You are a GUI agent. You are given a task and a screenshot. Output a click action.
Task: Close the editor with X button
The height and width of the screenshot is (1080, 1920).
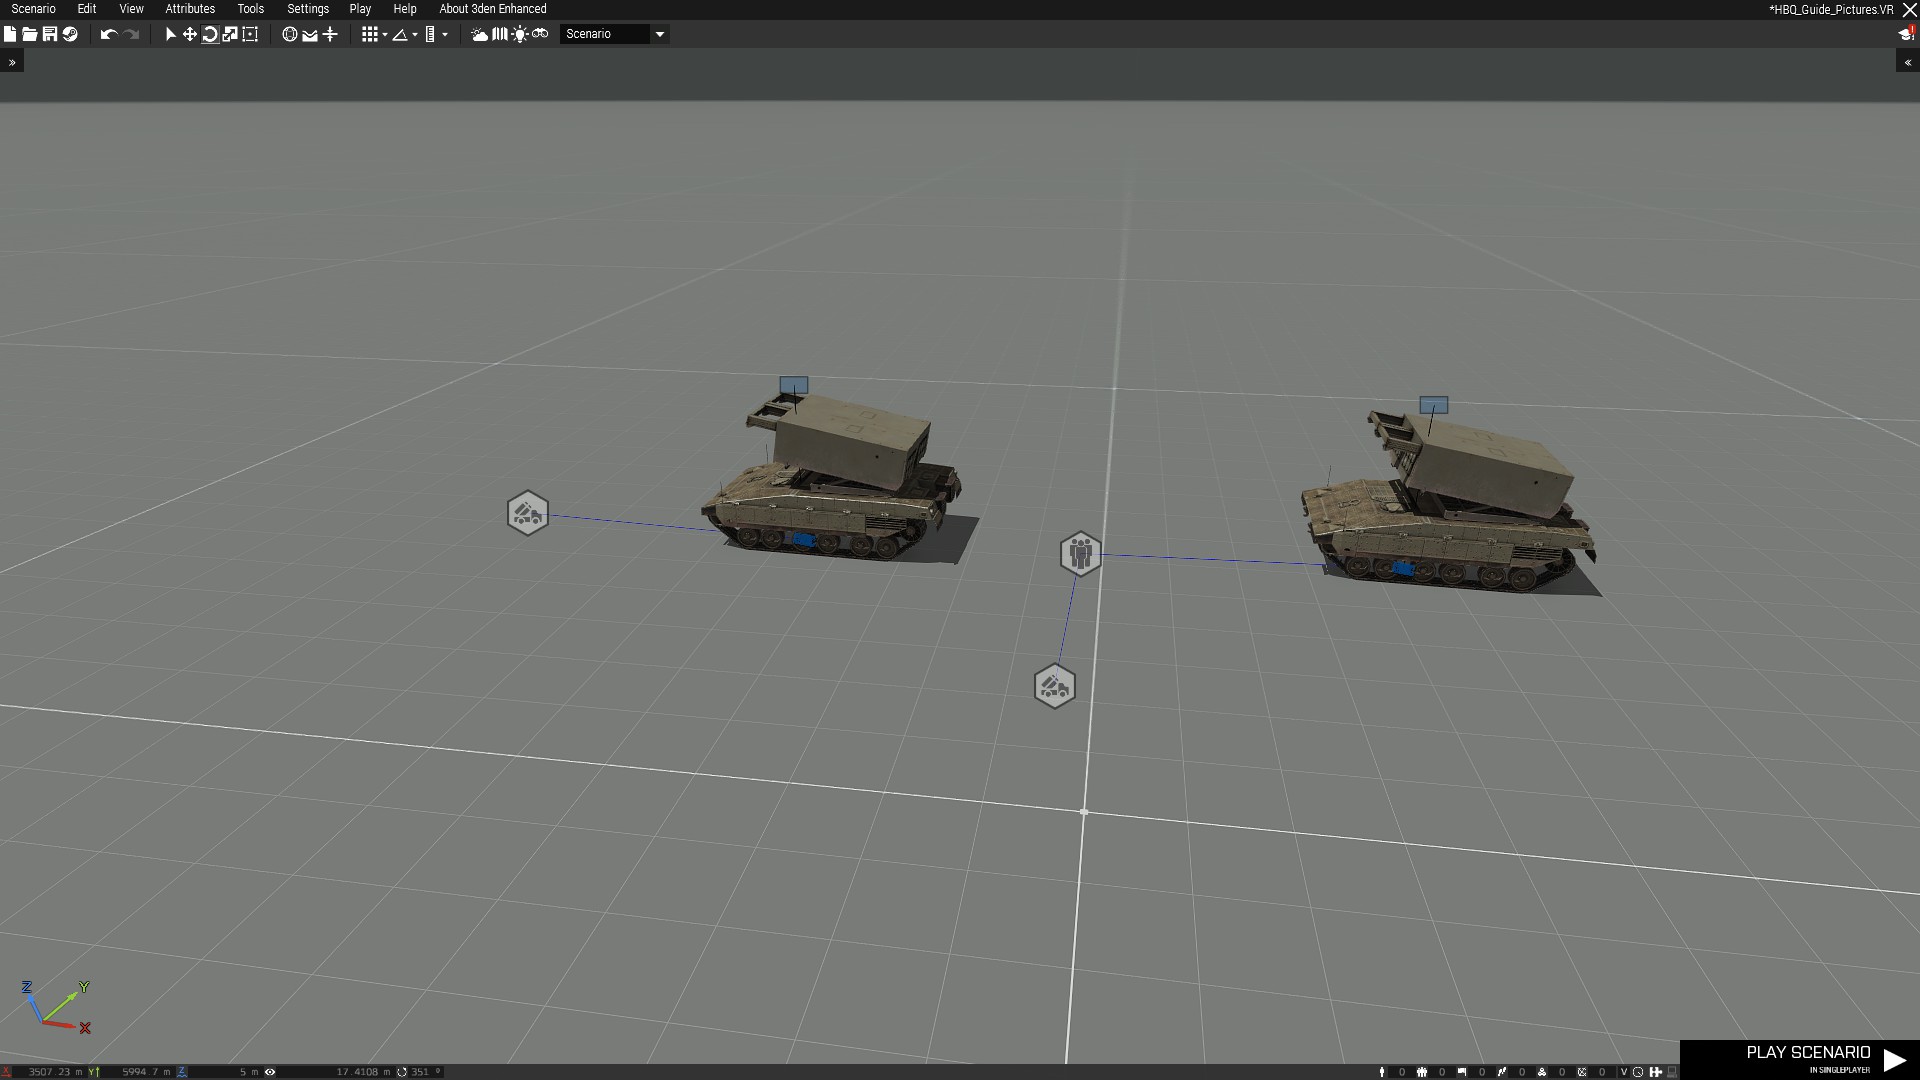tap(1908, 10)
